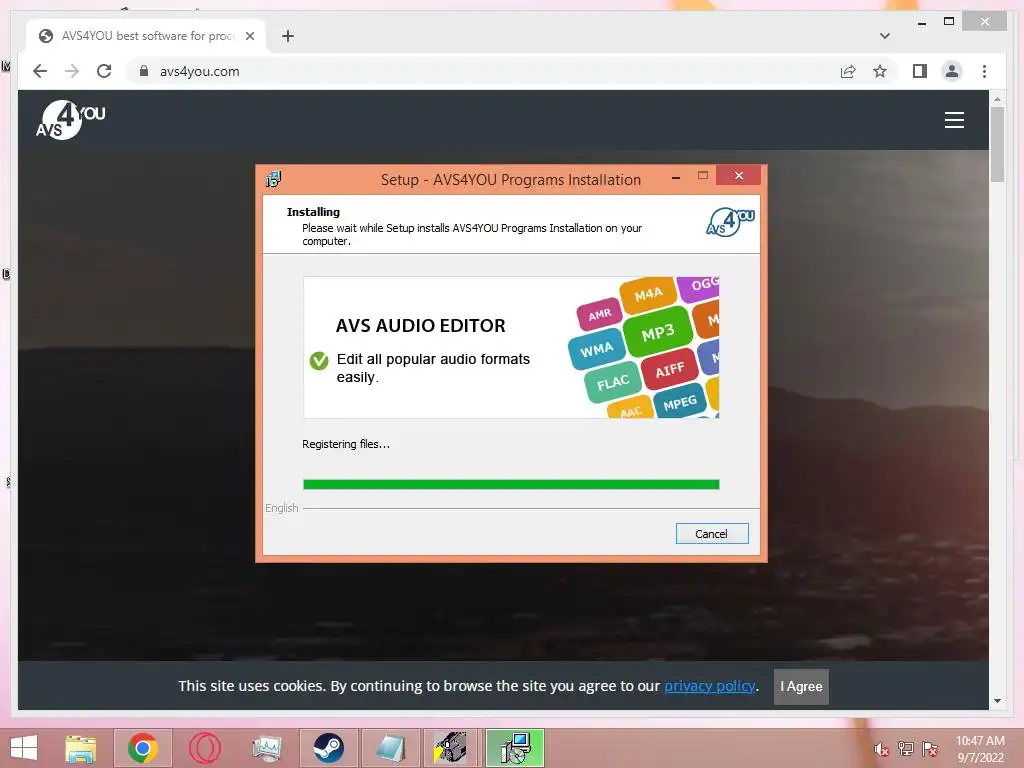Open File Explorer from the taskbar

pyautogui.click(x=81, y=748)
